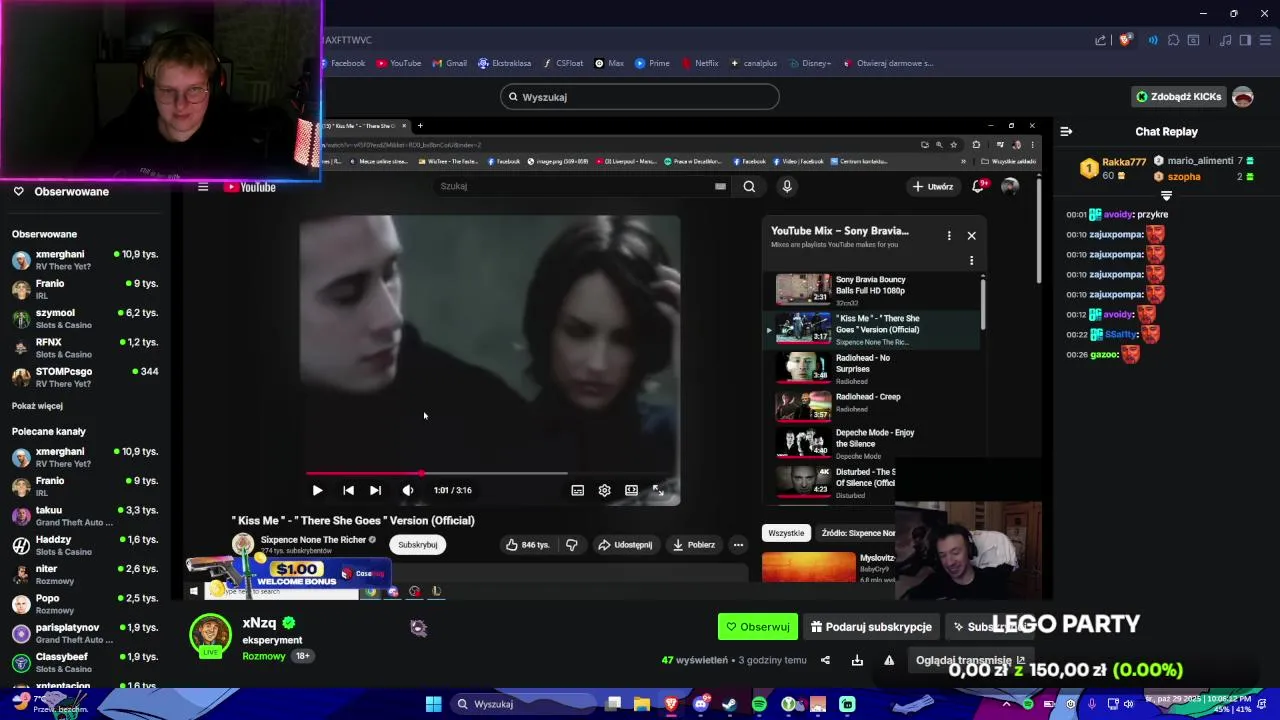Open browser extensions puzzle icon
Viewport: 1280px width, 720px height.
(x=1173, y=40)
